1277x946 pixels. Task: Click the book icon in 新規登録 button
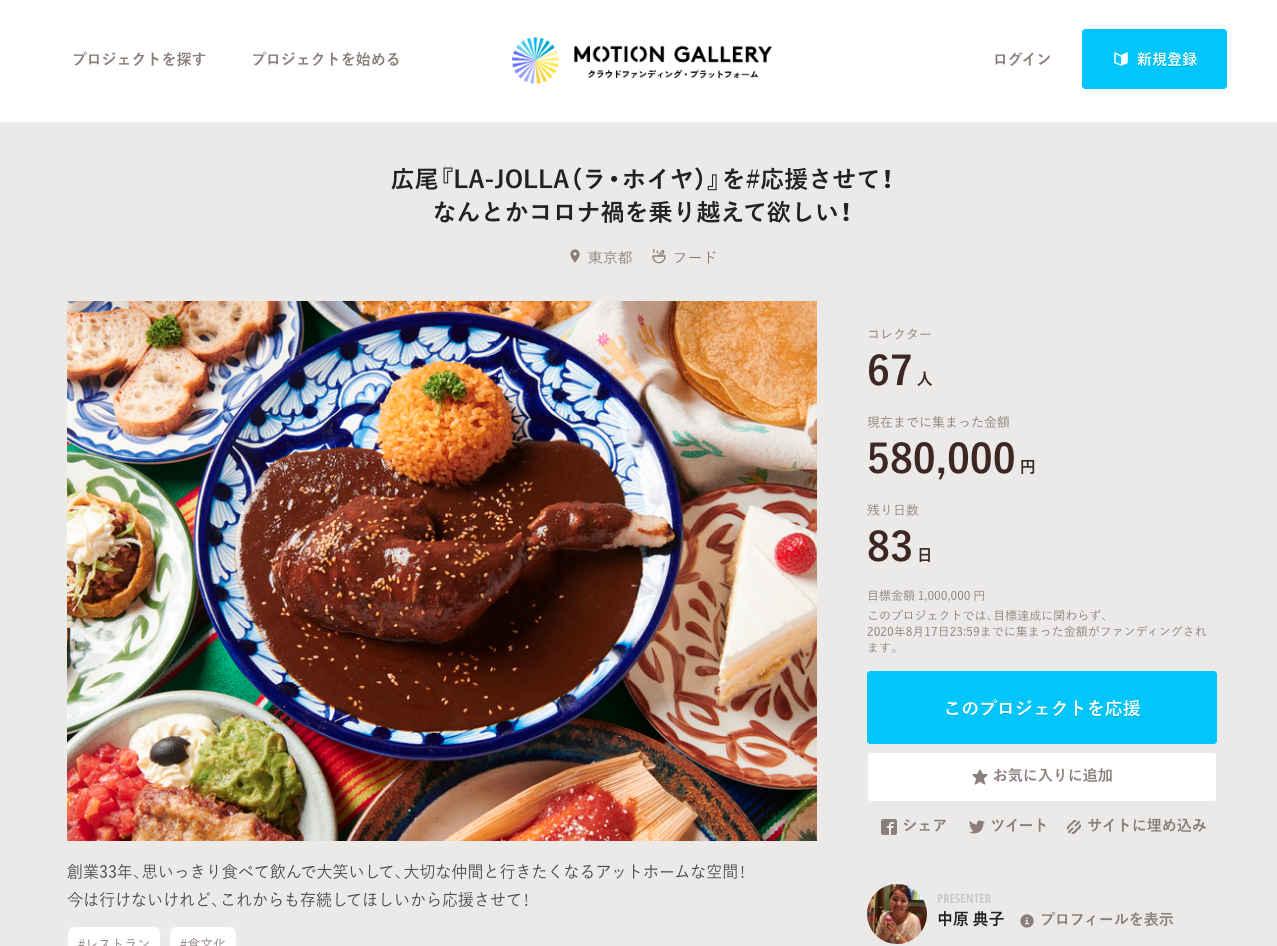click(x=1121, y=59)
